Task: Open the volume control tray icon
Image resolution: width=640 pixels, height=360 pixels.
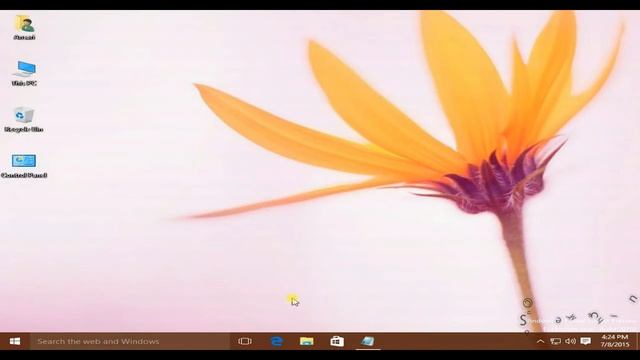Action: [x=570, y=341]
